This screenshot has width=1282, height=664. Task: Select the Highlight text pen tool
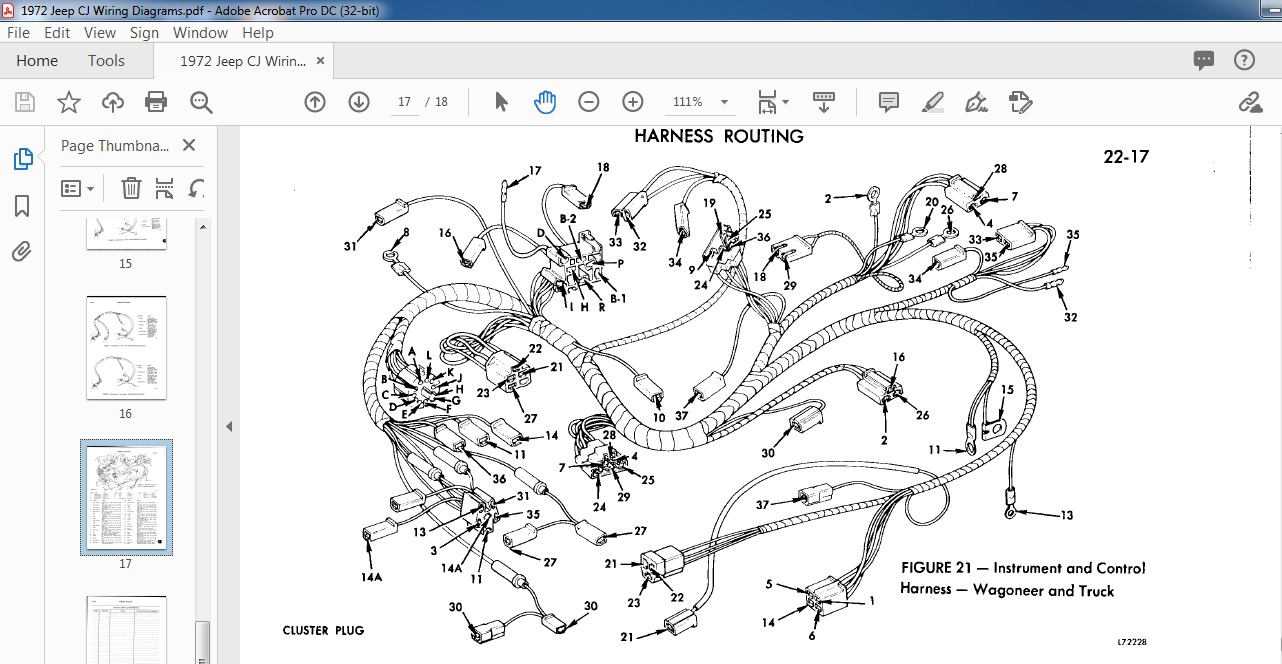[932, 102]
